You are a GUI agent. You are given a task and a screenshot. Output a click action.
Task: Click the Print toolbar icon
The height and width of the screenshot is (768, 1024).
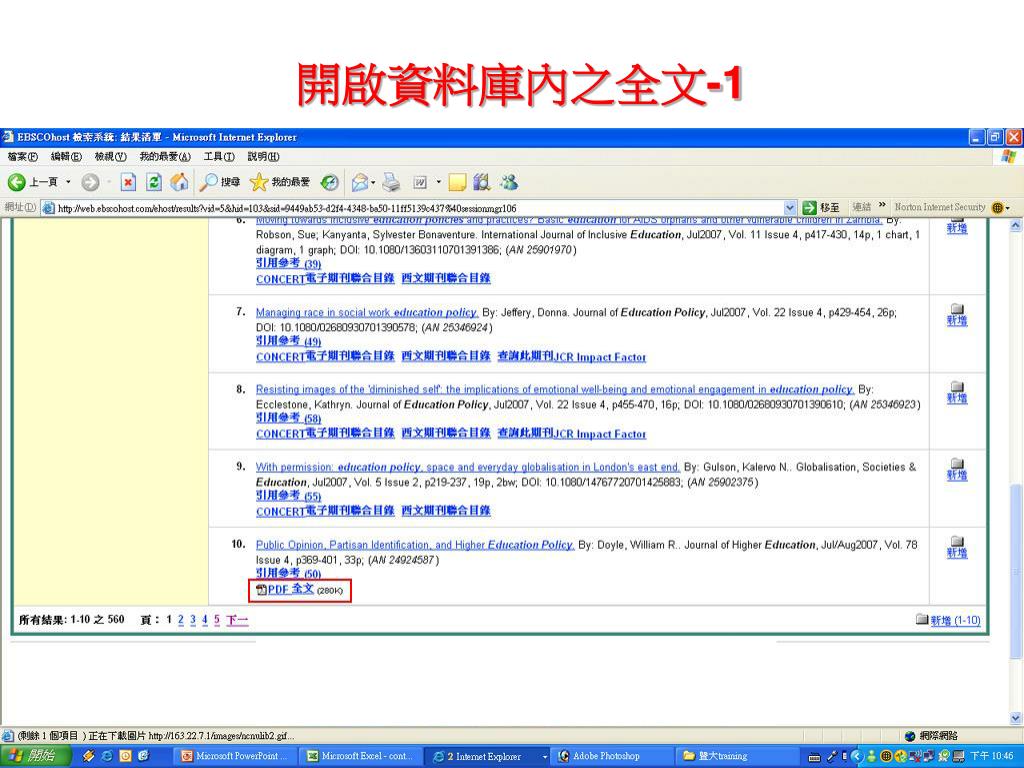pos(391,182)
